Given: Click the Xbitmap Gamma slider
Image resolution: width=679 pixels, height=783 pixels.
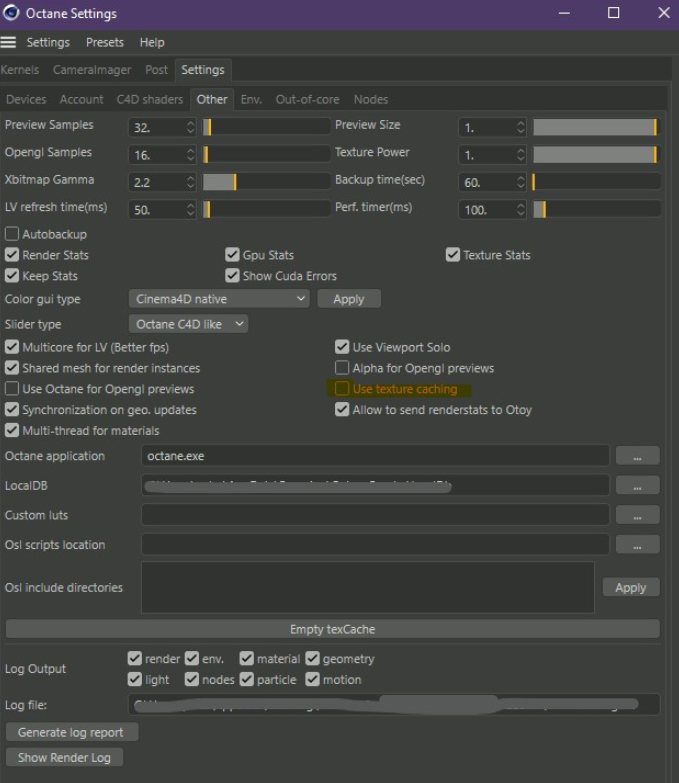Looking at the screenshot, I should [266, 182].
